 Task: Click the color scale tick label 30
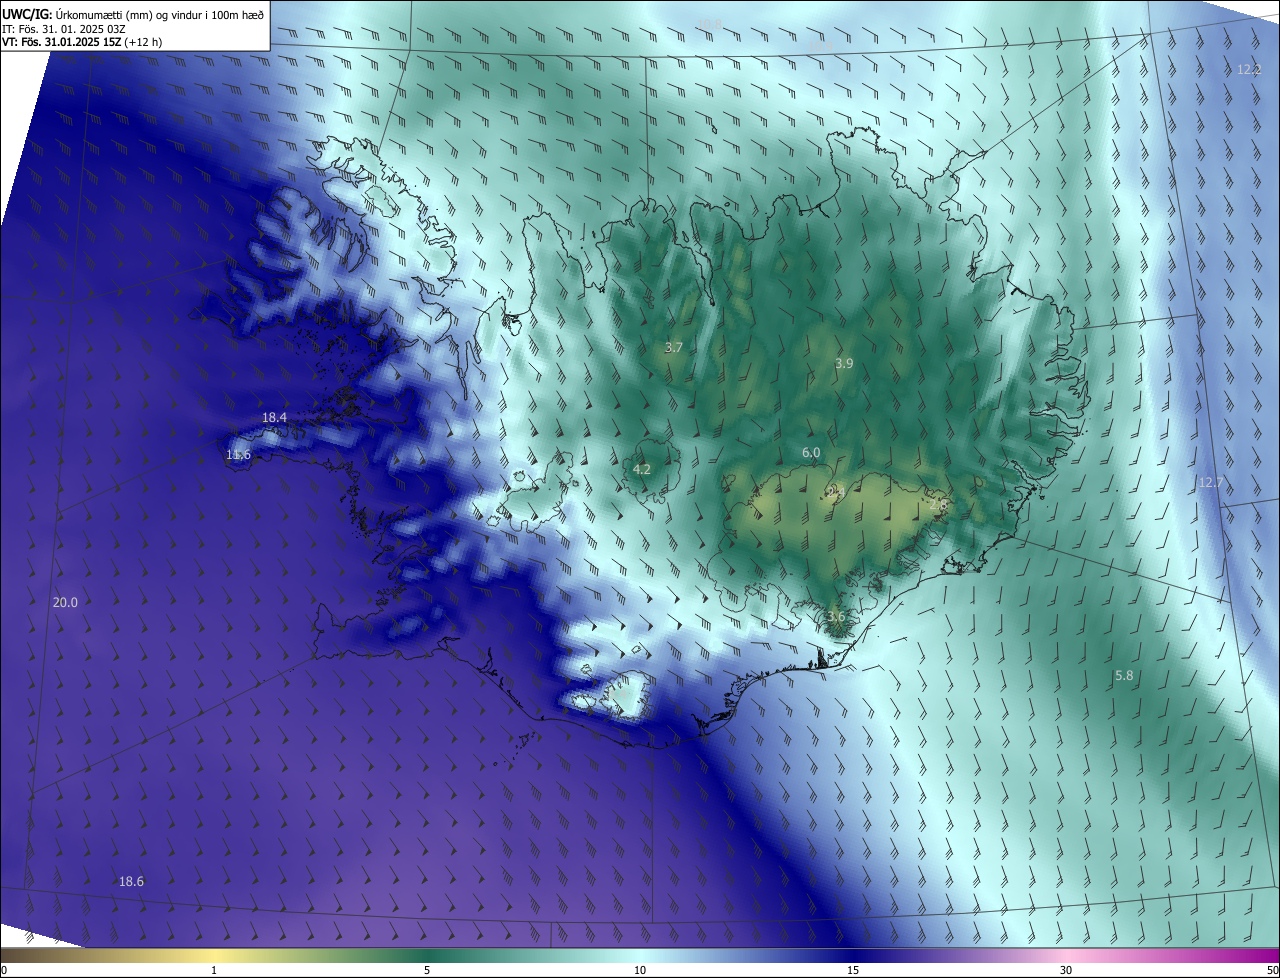click(1066, 971)
